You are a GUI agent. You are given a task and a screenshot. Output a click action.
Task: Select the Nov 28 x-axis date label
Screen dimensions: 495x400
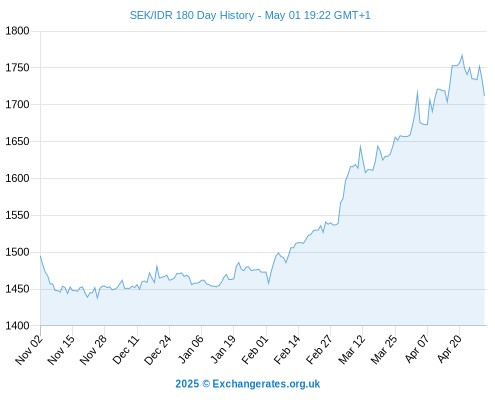[93, 350]
